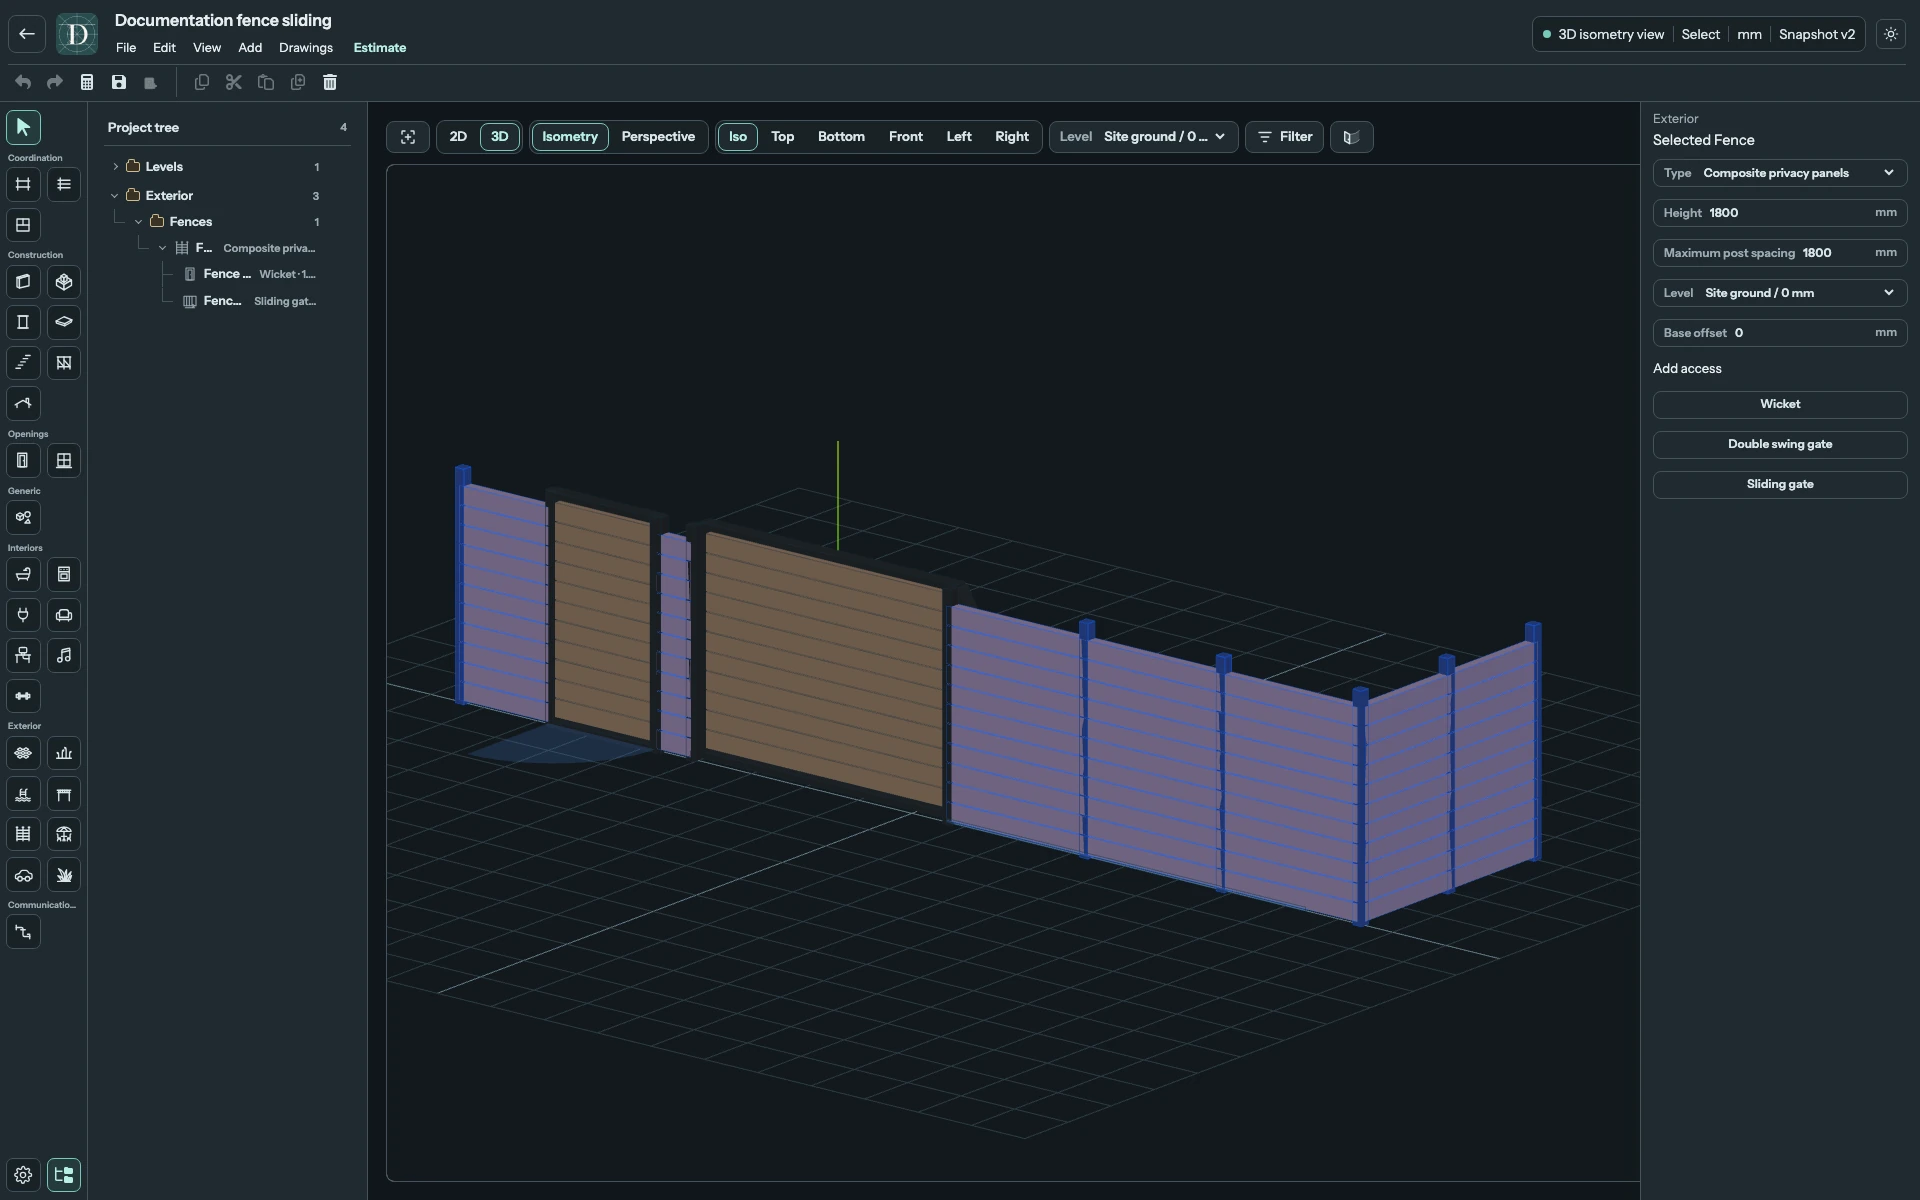Screen dimensions: 1920x1200
Task: Toggle light theme with sun icon
Action: pyautogui.click(x=1891, y=34)
